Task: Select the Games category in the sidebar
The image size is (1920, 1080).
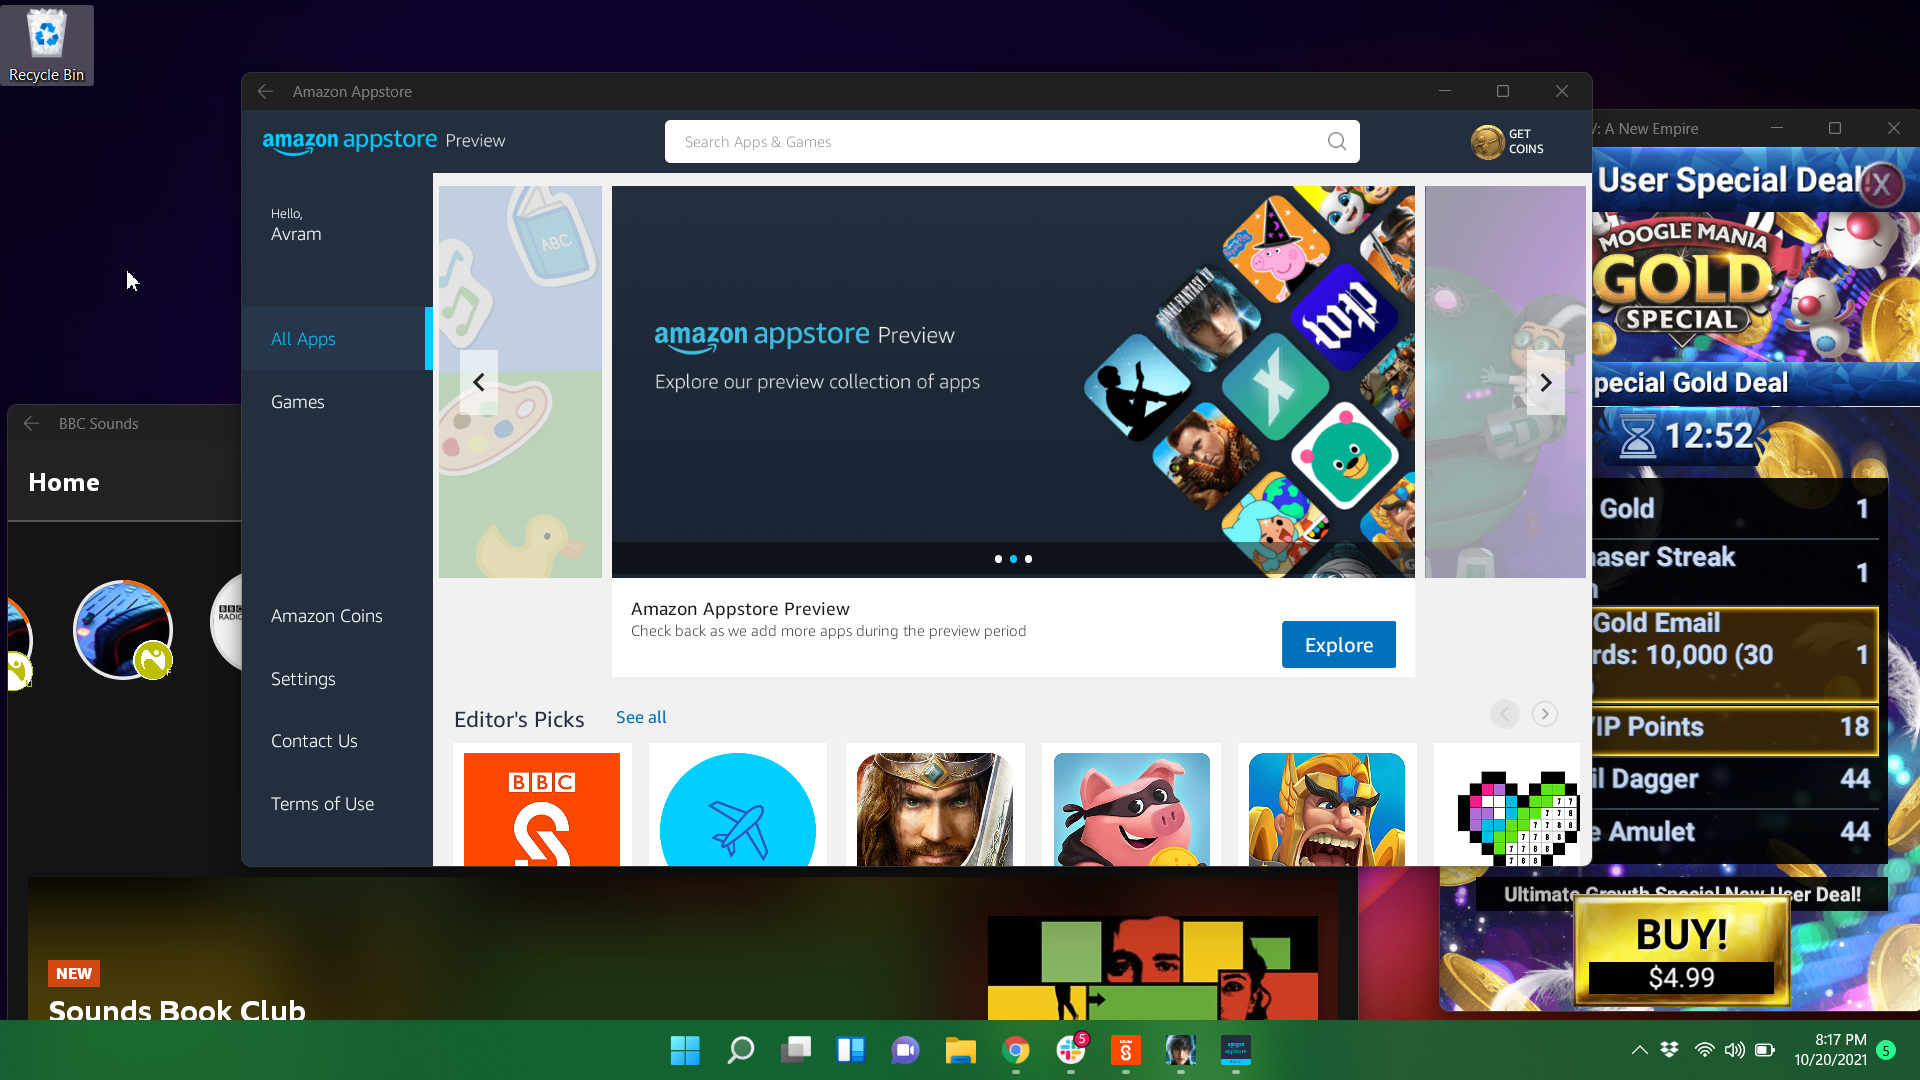Action: point(297,401)
